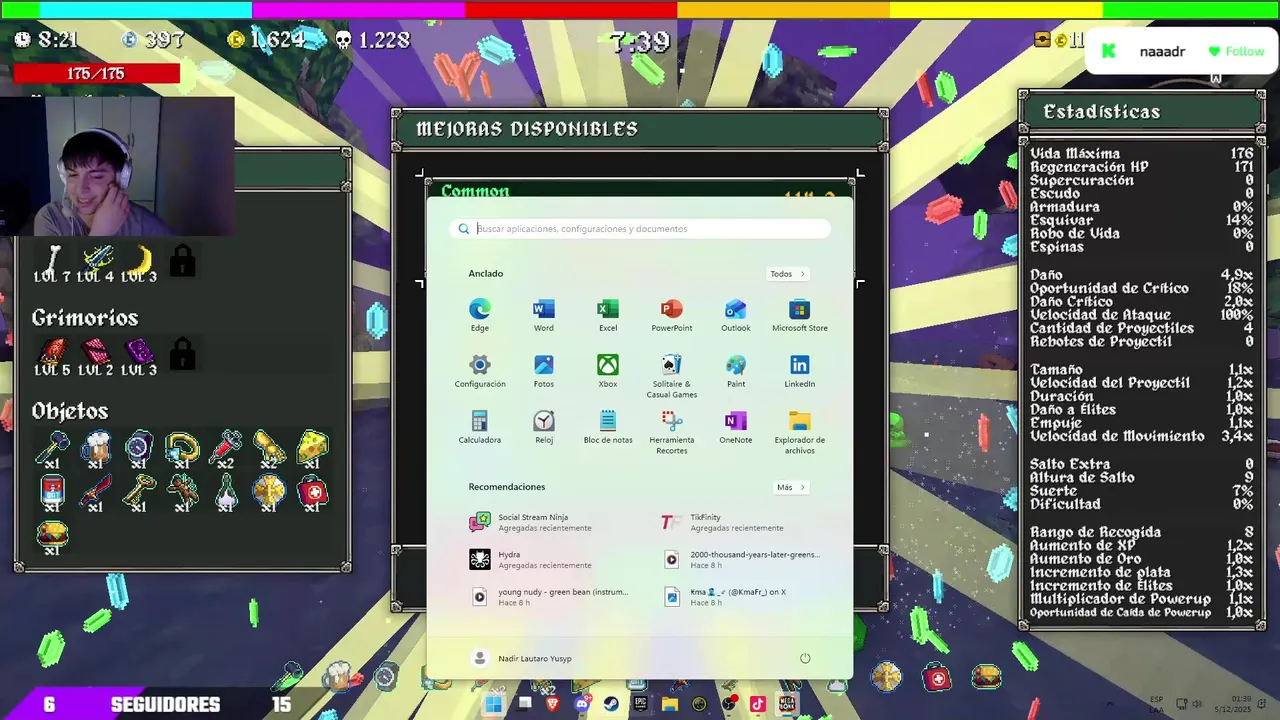Viewport: 1280px width, 720px height.
Task: Click the syringe object x2
Action: click(226, 448)
